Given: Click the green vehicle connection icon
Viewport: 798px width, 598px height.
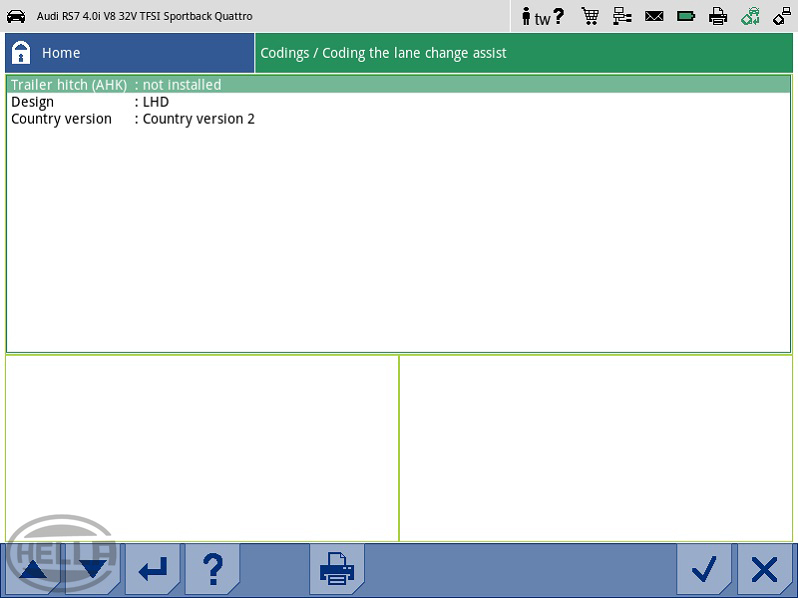Looking at the screenshot, I should pyautogui.click(x=750, y=16).
